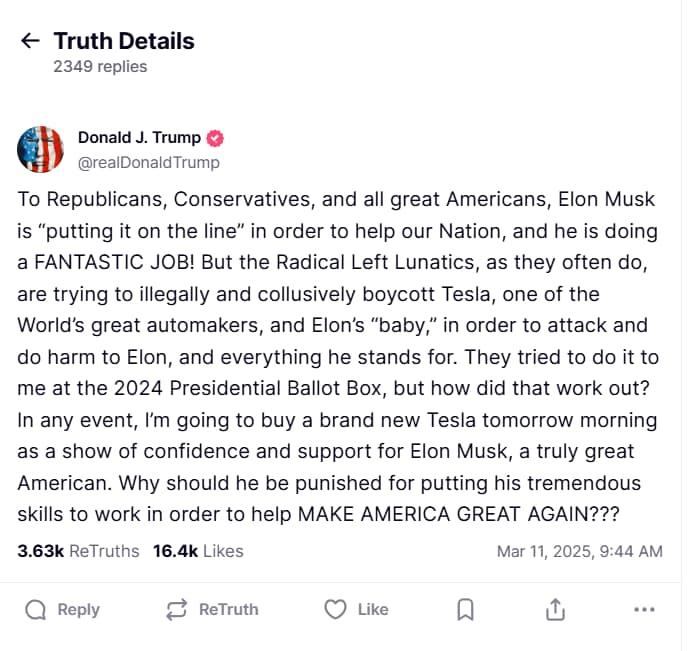
Task: Click the red verified badge
Action: pyautogui.click(x=215, y=138)
